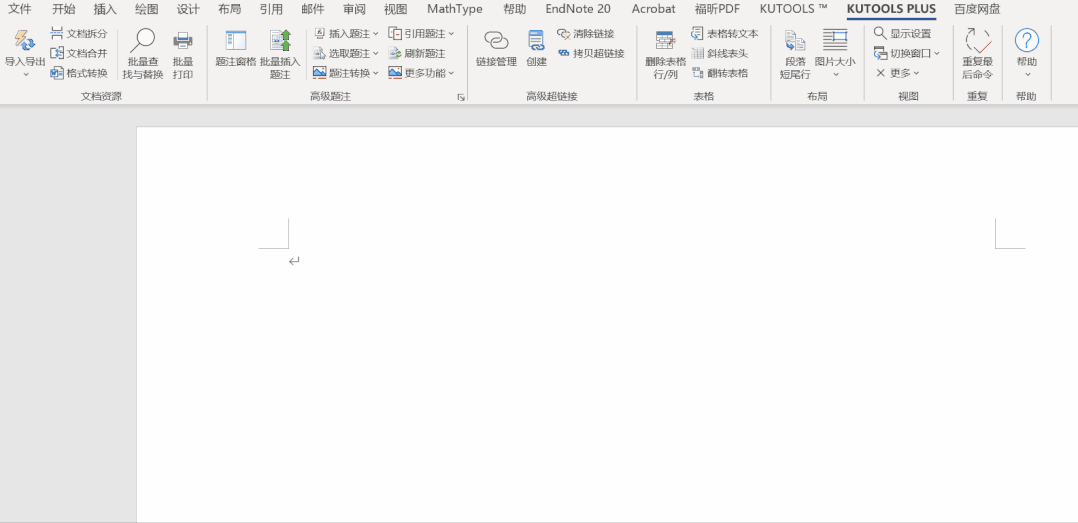This screenshot has height=523, width=1078.
Task: Open 显示设置 display settings
Action: 902,34
